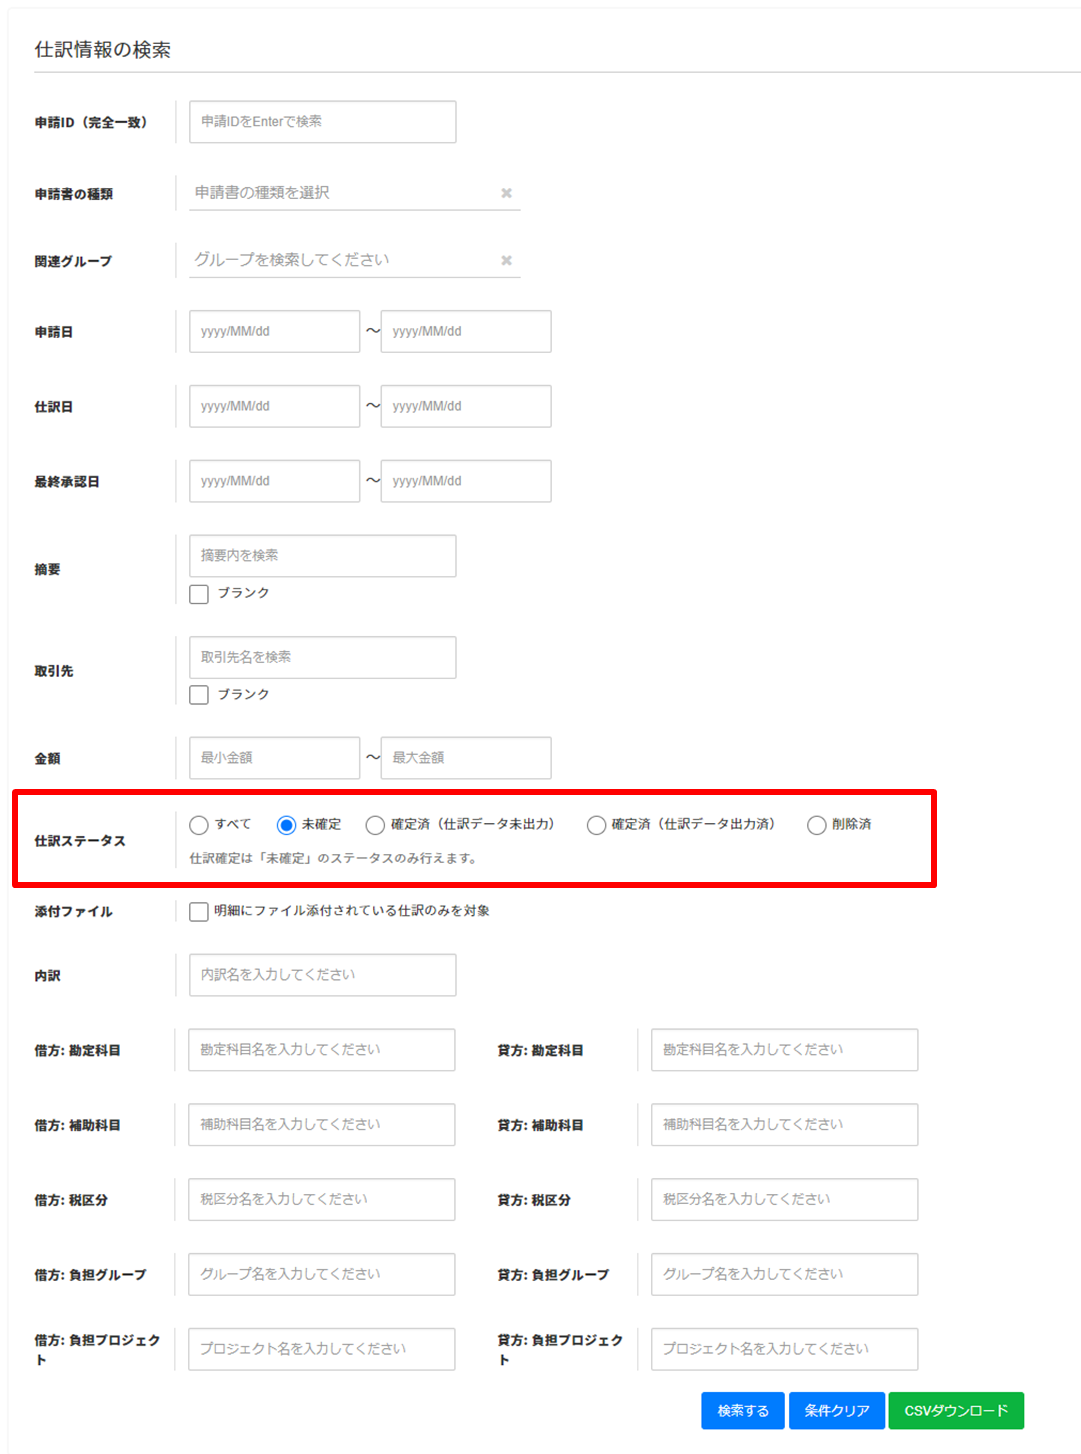Choose 確定済（仕訳データ未出力） status
This screenshot has height=1454, width=1081.
(375, 825)
